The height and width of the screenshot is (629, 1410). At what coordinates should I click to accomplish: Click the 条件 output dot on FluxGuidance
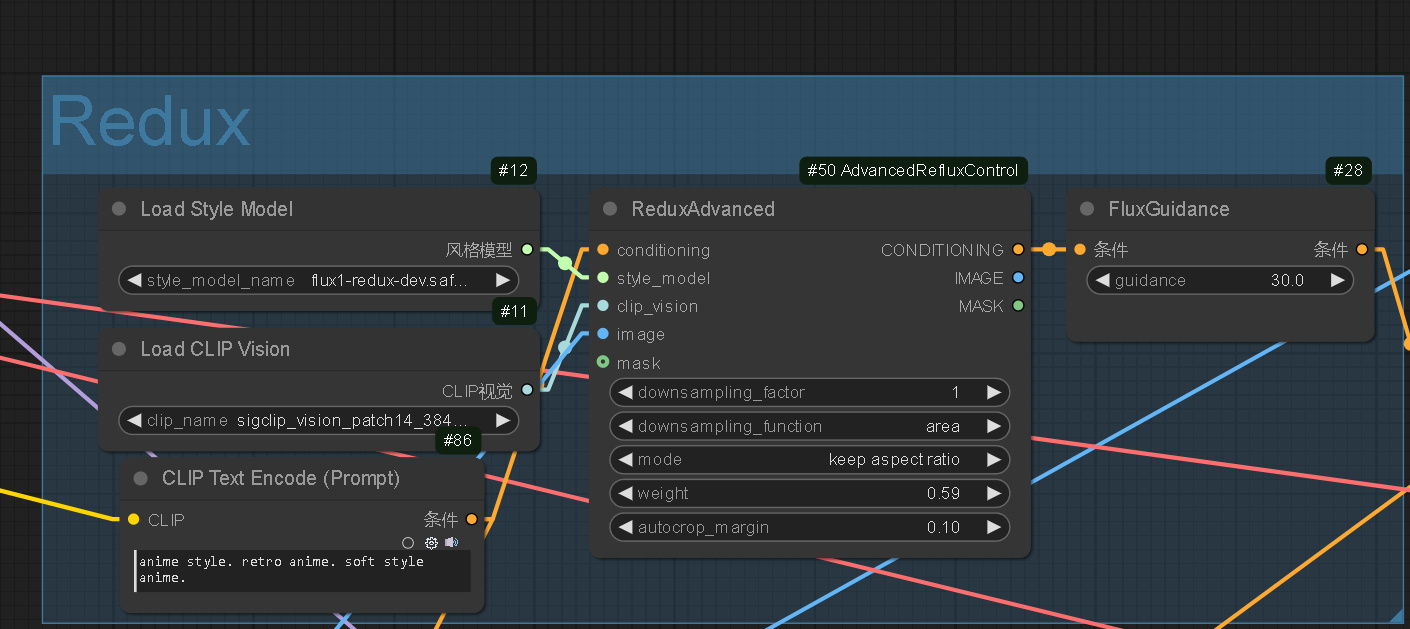click(1361, 250)
